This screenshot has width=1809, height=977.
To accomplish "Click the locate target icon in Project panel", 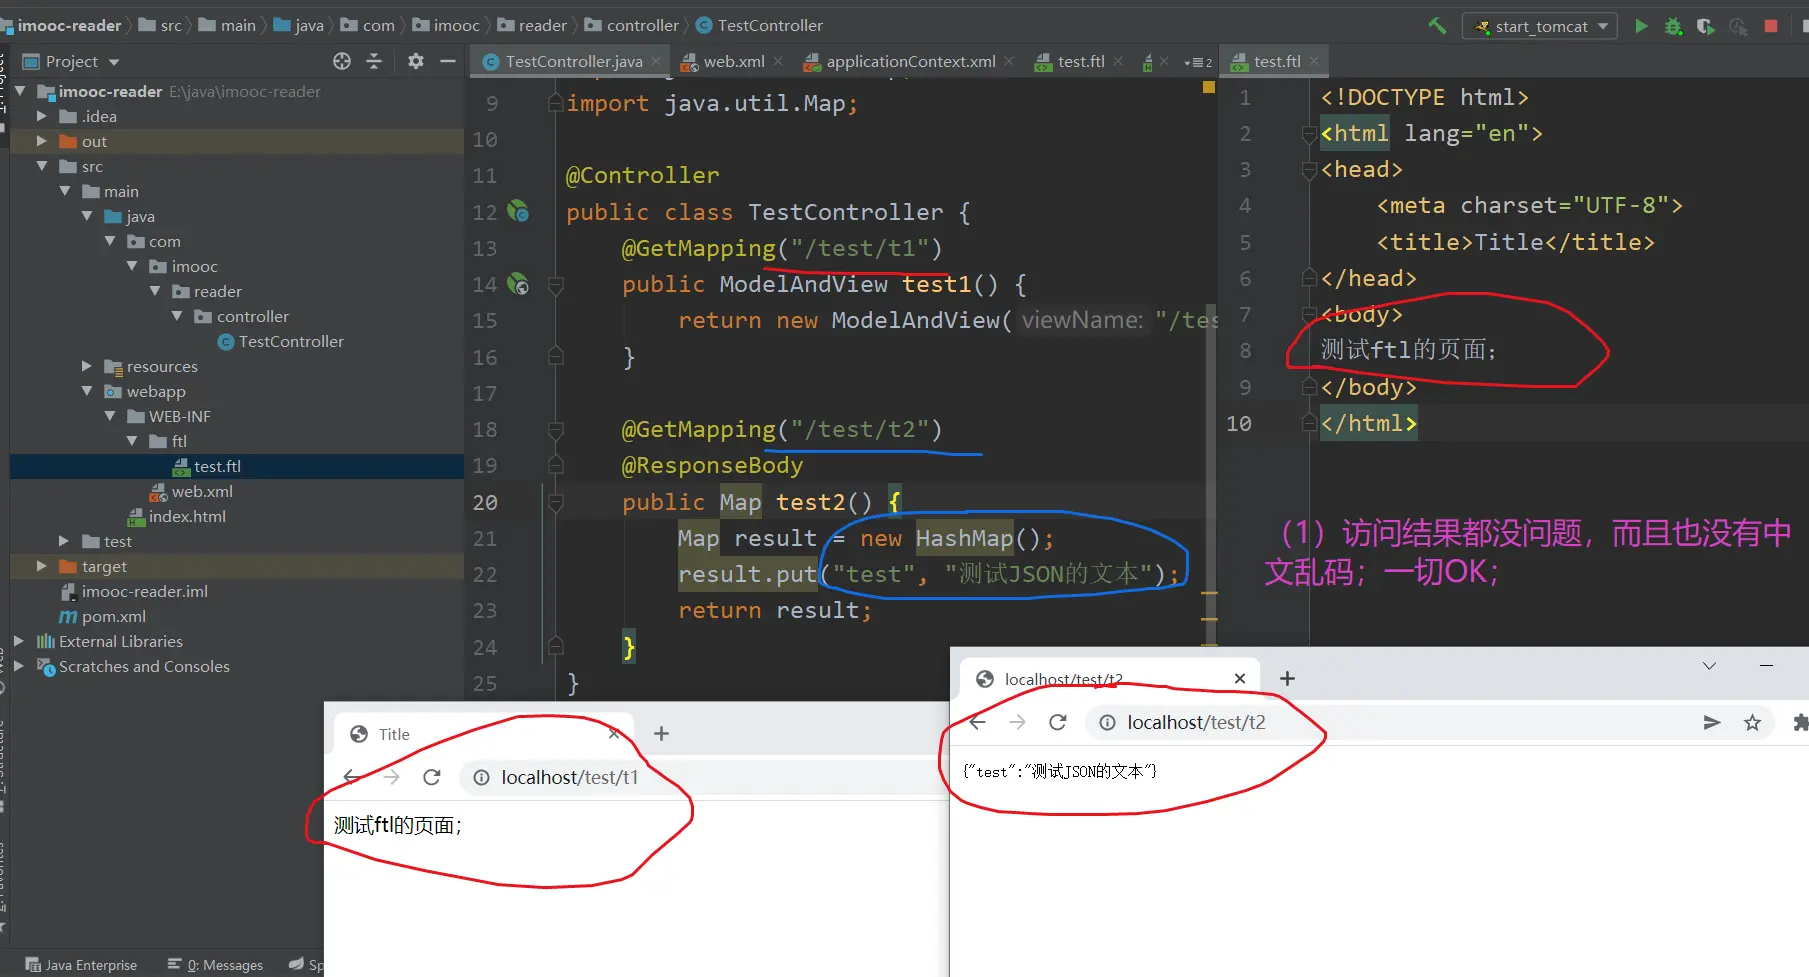I will click(x=342, y=61).
